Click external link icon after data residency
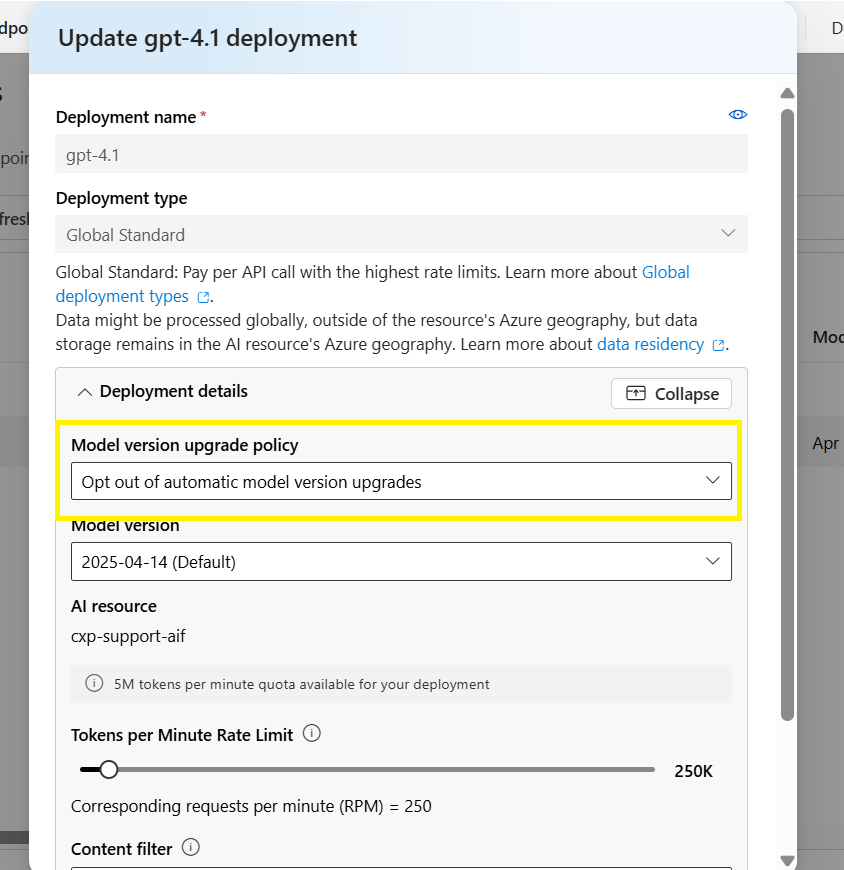Viewport: 844px width, 870px height. pyautogui.click(x=718, y=345)
